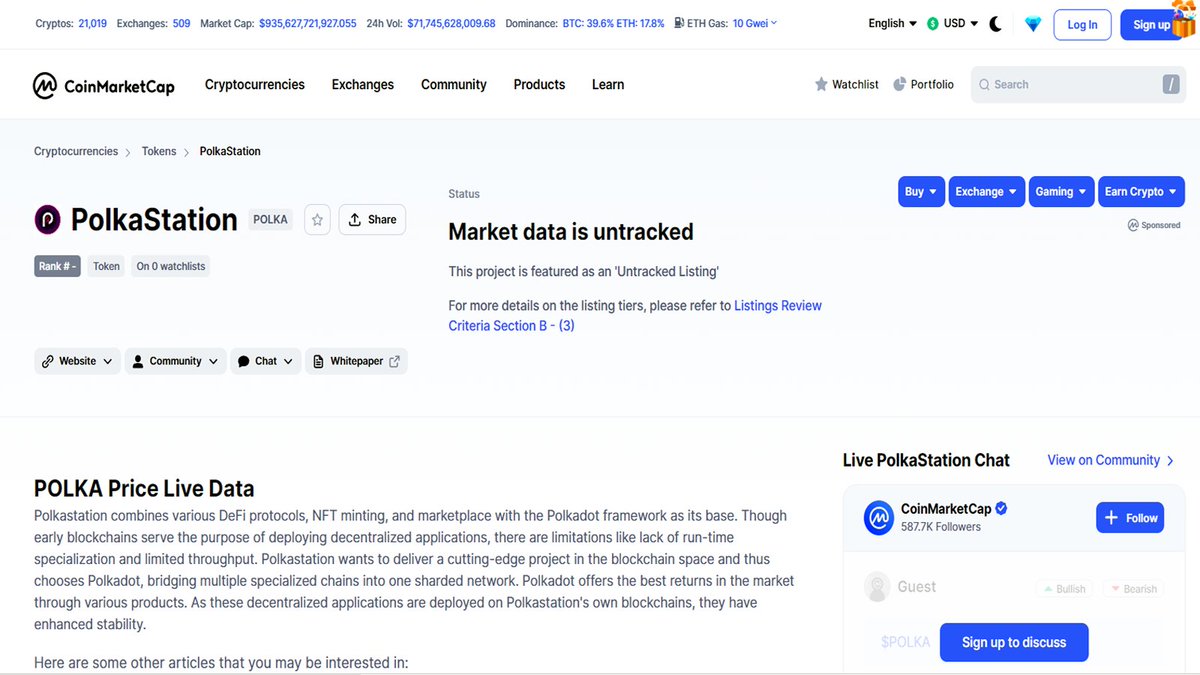Screen dimensions: 1200x675
Task: Click BTC ETH dominance values
Action: click(x=613, y=23)
